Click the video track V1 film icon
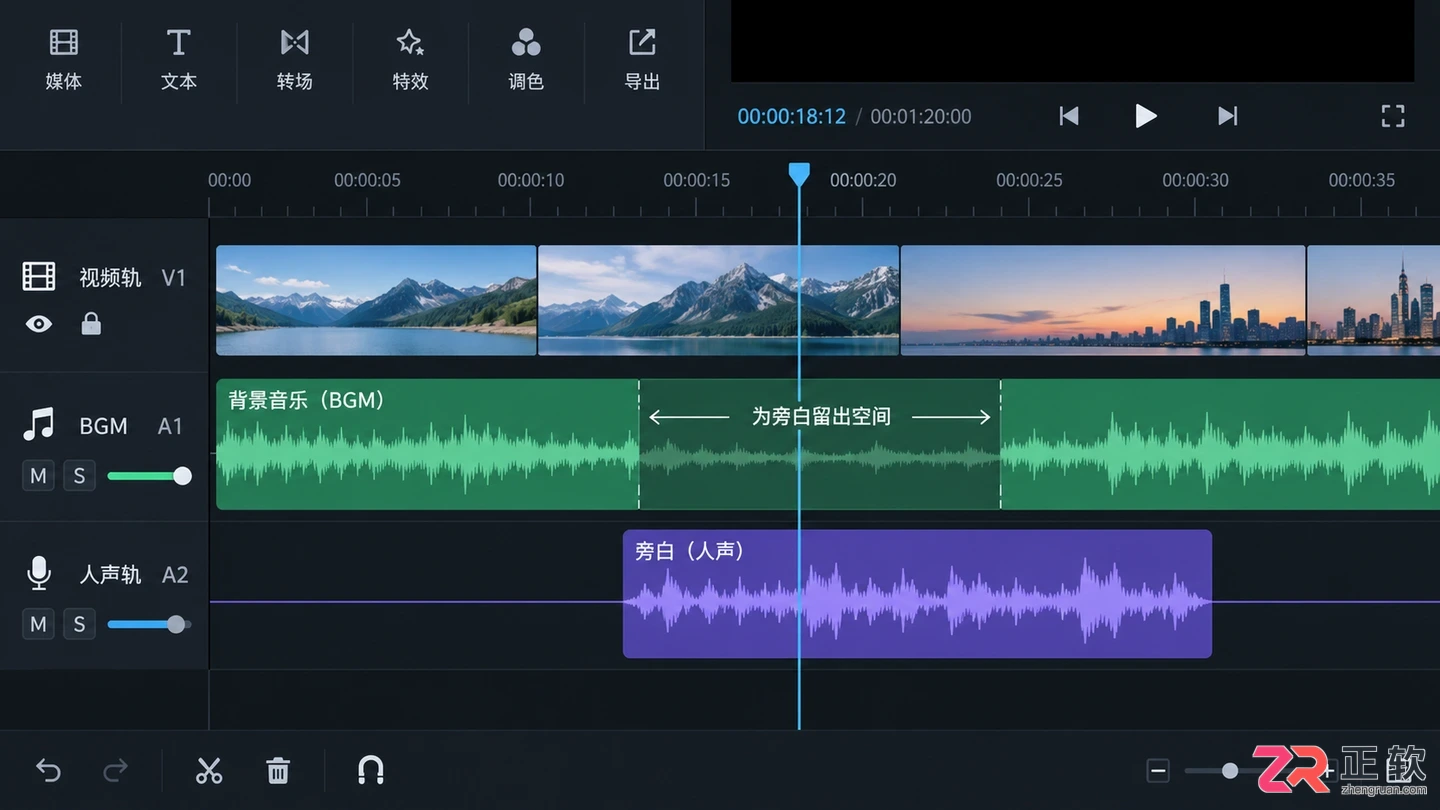 point(39,276)
